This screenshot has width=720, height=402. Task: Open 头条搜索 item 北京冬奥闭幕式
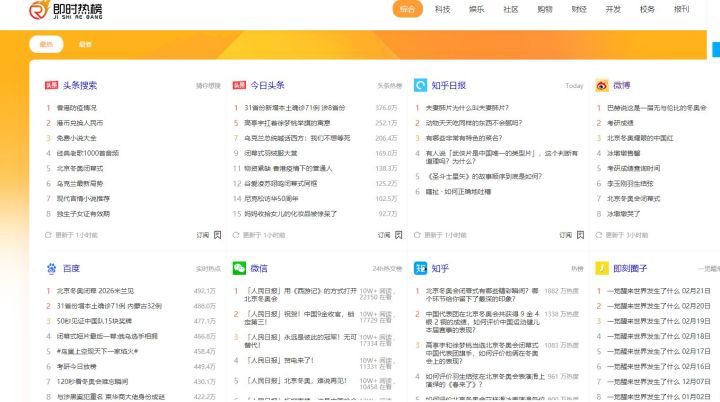click(80, 168)
